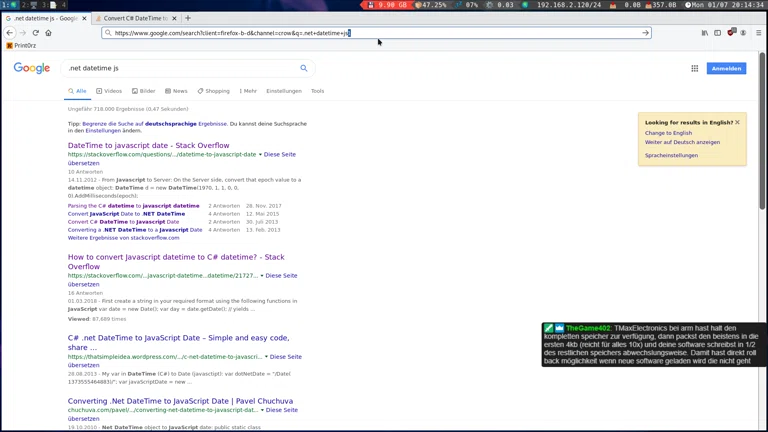The height and width of the screenshot is (432, 768).
Task: Click the Google search input box
Action: (x=181, y=68)
